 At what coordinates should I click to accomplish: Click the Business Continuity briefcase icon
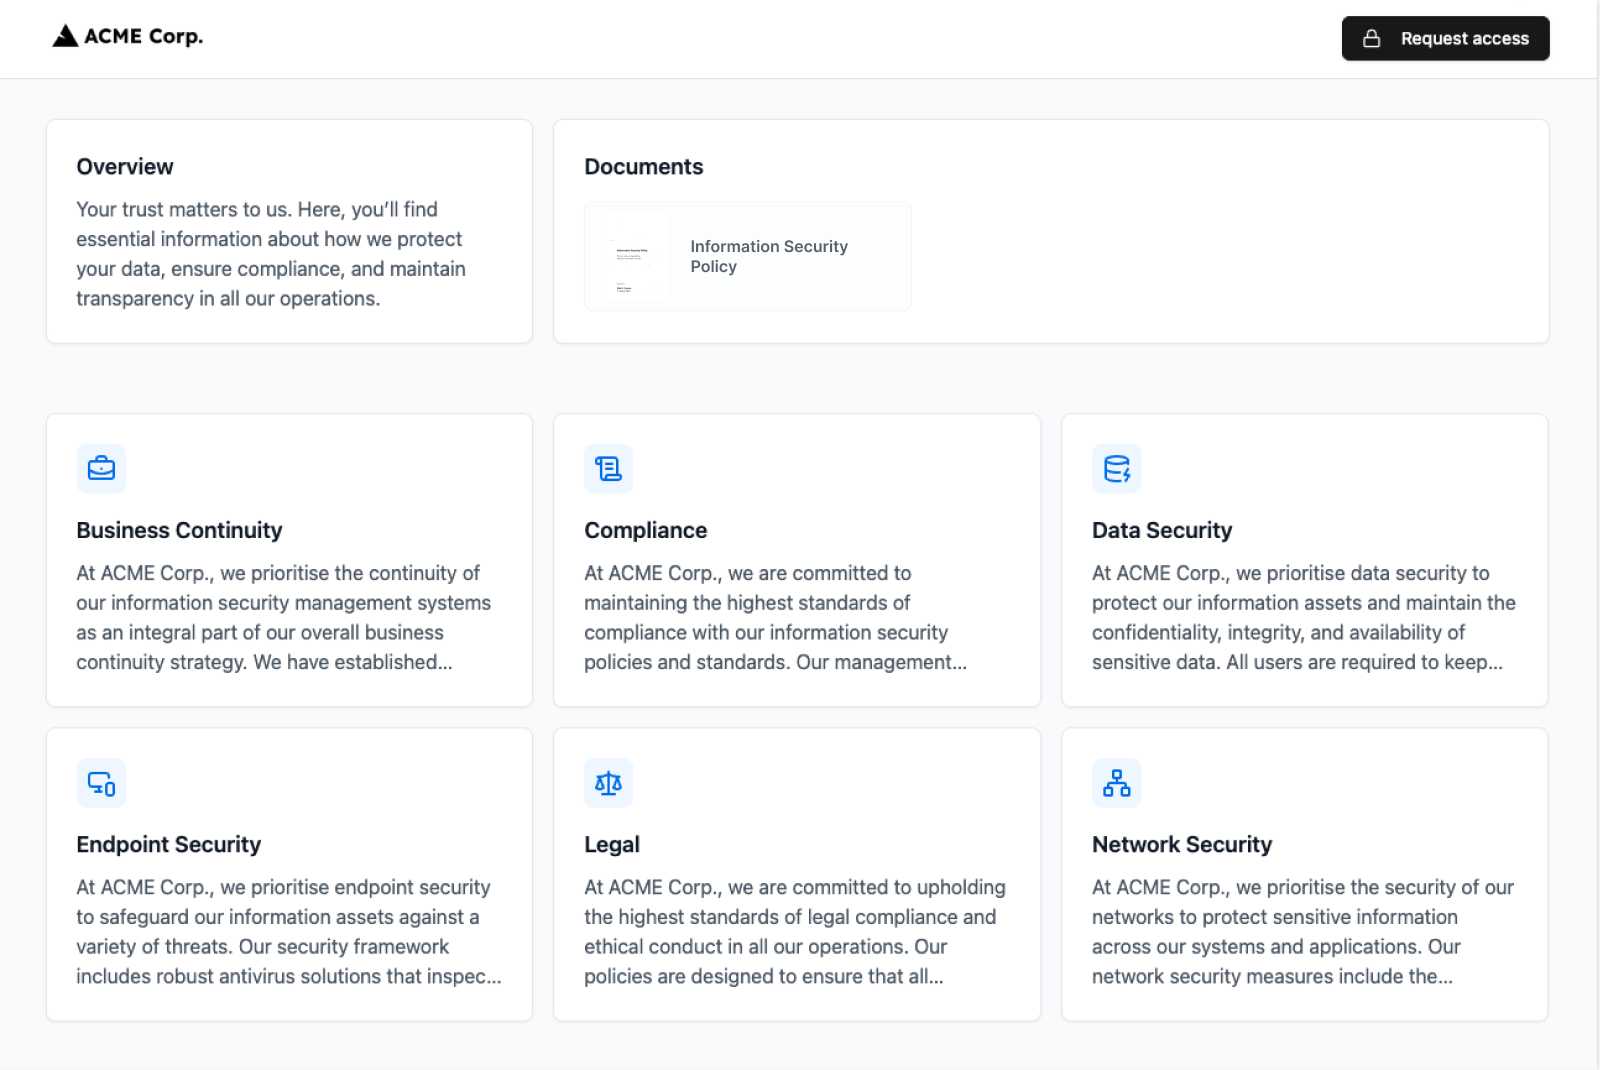[x=101, y=468]
